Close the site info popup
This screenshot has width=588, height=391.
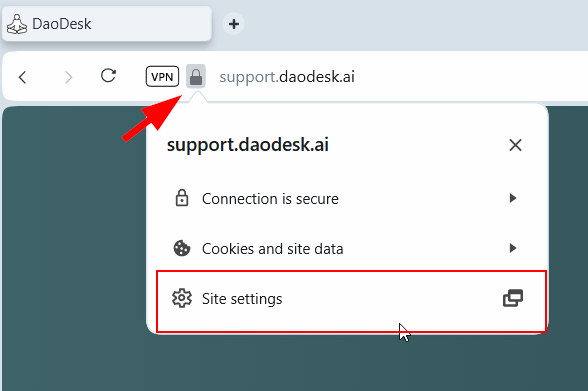pos(515,145)
